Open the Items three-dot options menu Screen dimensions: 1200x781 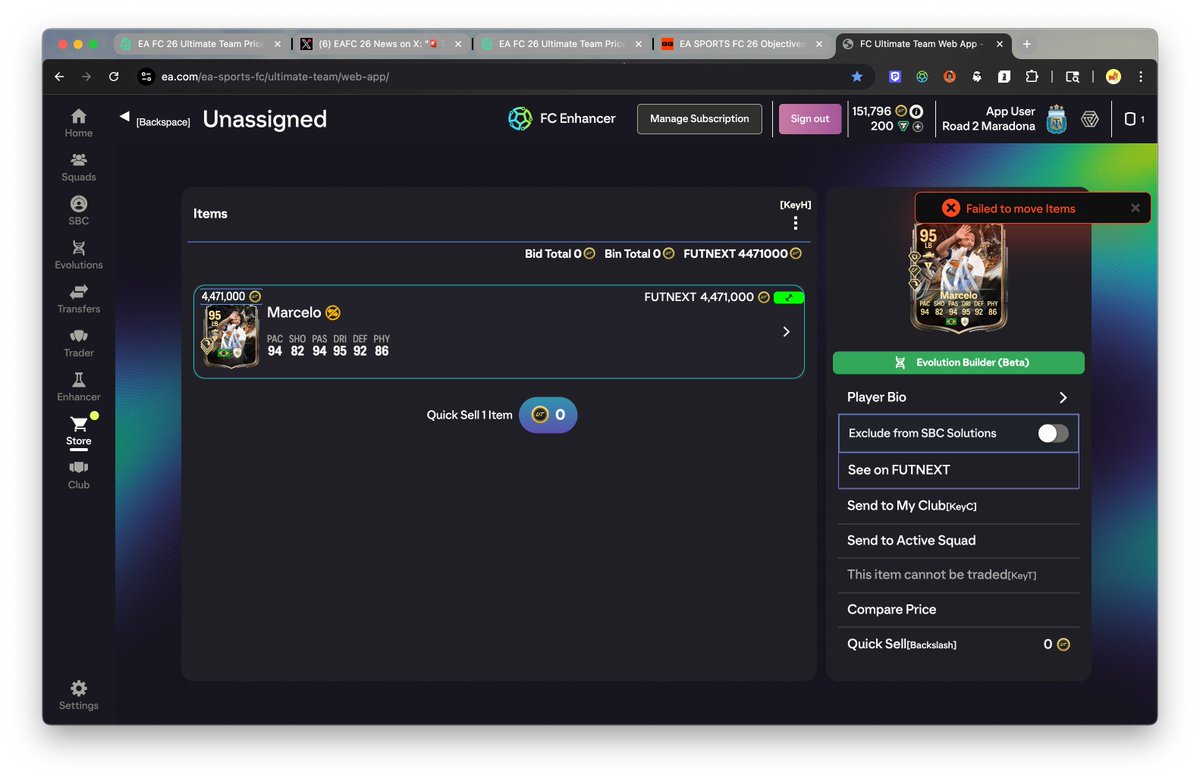[796, 223]
